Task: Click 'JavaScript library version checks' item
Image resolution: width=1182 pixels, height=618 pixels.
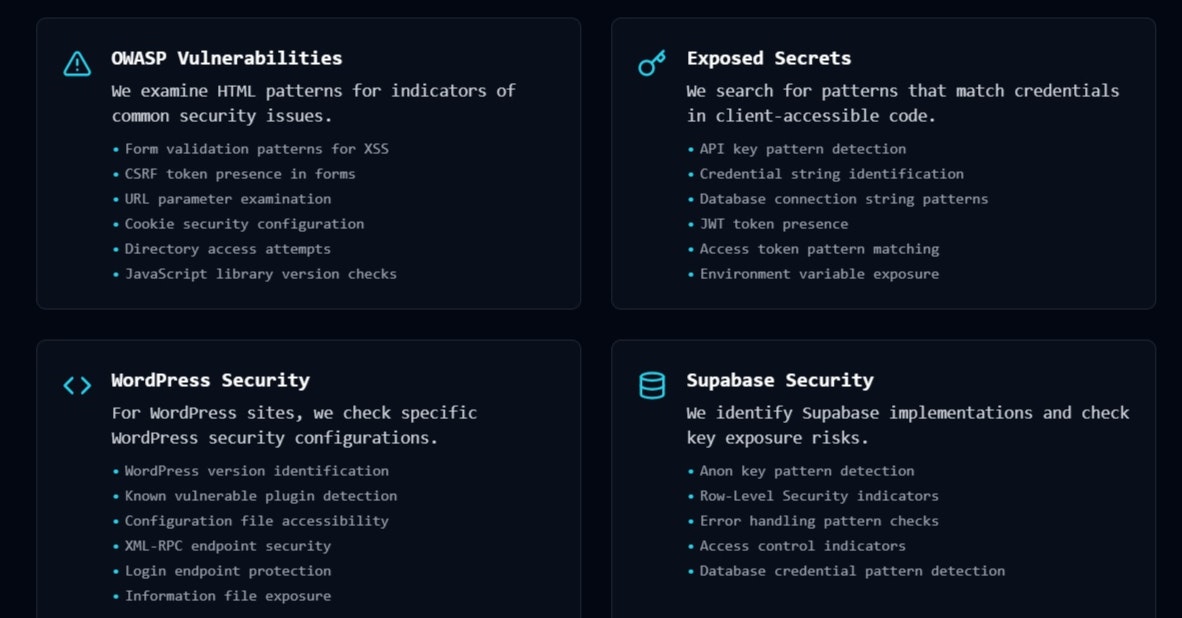Action: (260, 274)
